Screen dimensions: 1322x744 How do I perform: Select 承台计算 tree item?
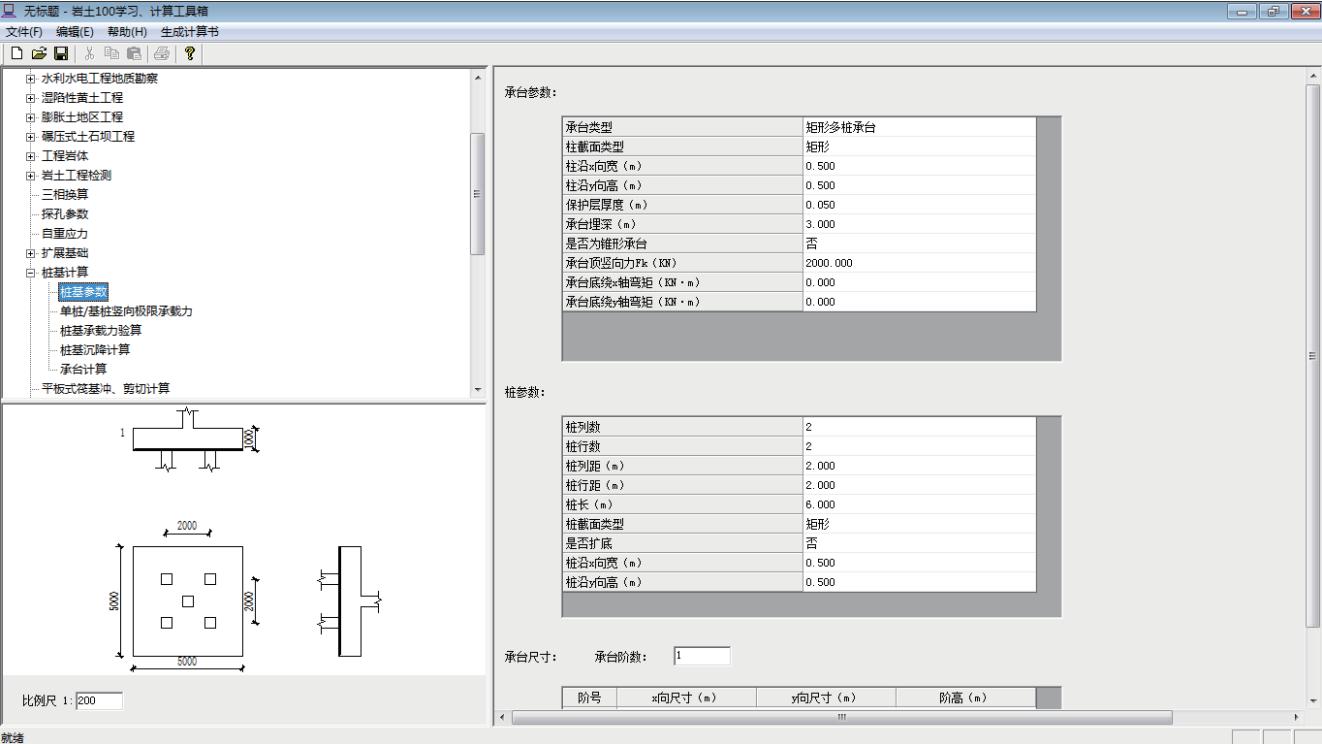click(84, 369)
